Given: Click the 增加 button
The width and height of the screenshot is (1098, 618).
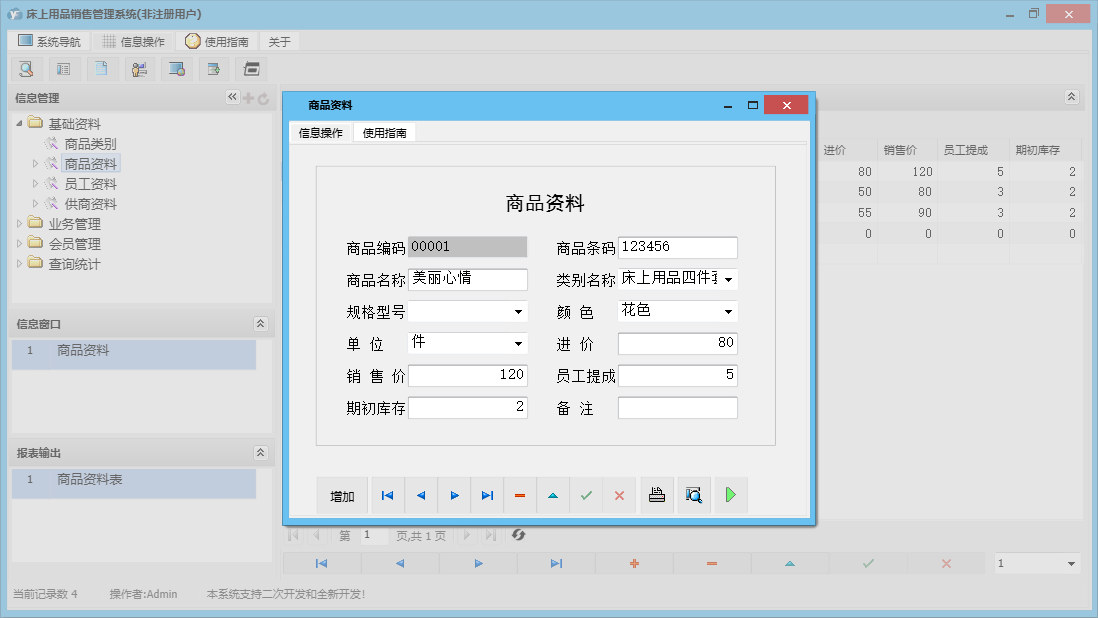Looking at the screenshot, I should pos(343,496).
